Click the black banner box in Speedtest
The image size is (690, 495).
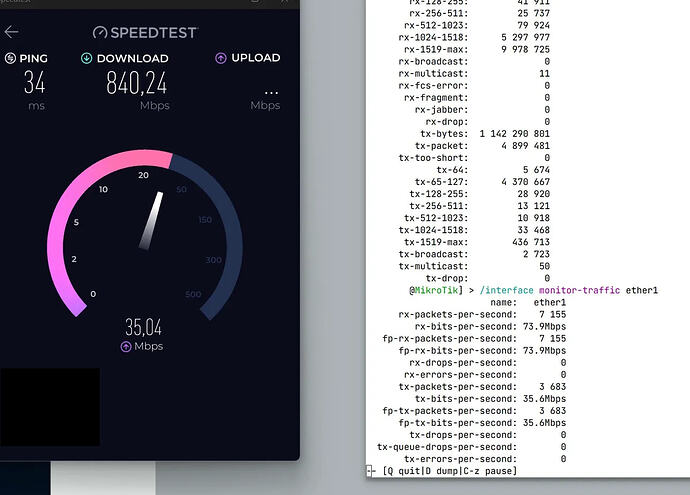[x=50, y=407]
